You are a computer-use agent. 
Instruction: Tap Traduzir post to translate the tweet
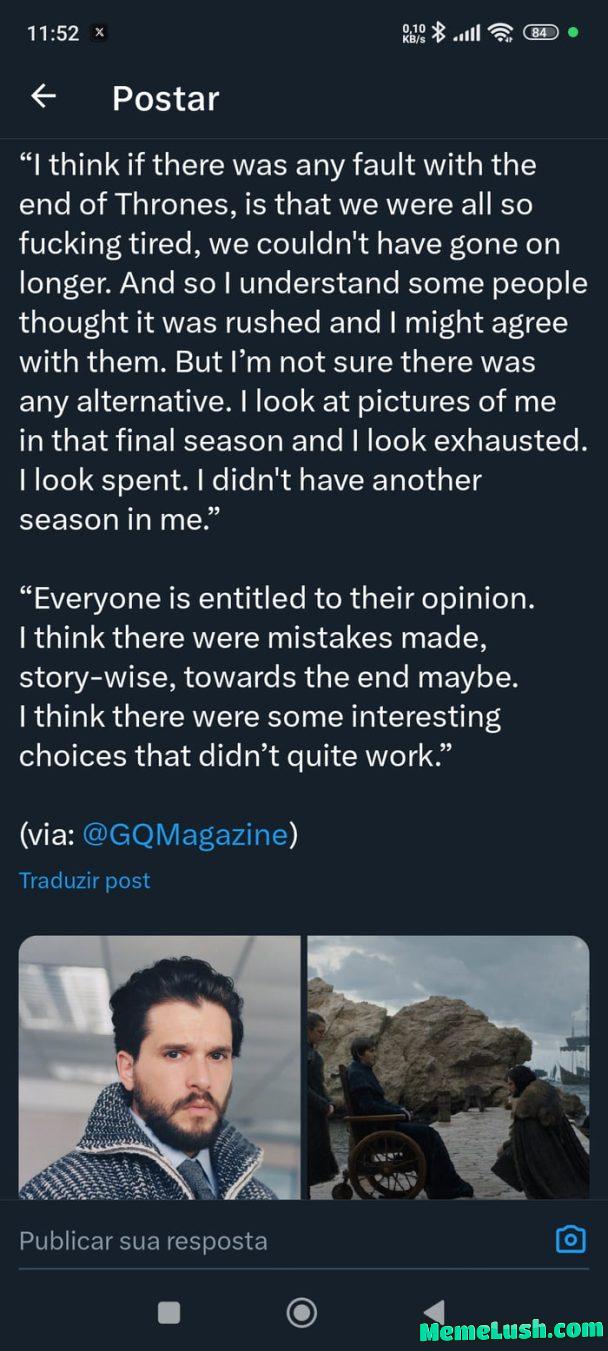point(84,881)
